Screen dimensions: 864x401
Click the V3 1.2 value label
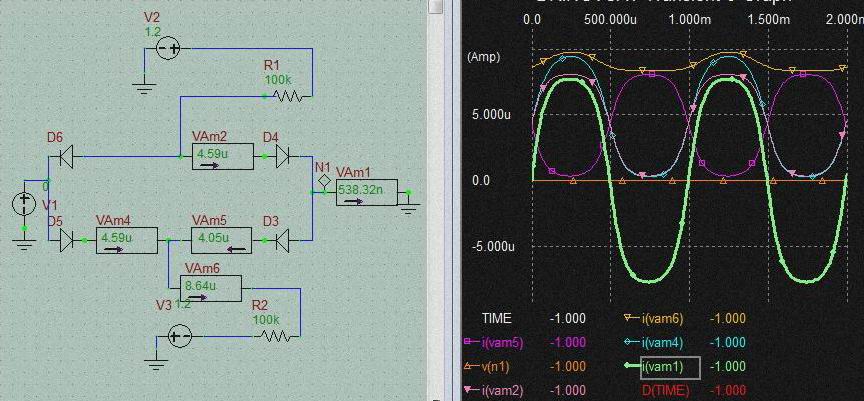point(183,305)
